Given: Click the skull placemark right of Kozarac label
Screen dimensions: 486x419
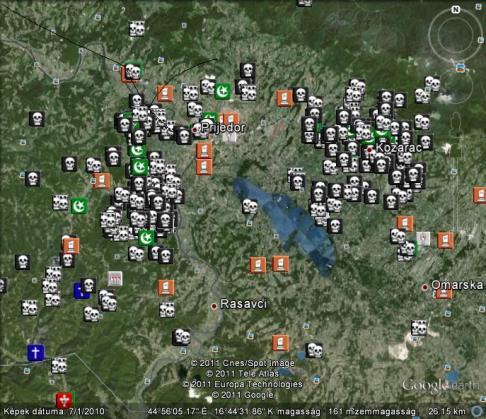Looking at the screenshot, I should (x=425, y=142).
